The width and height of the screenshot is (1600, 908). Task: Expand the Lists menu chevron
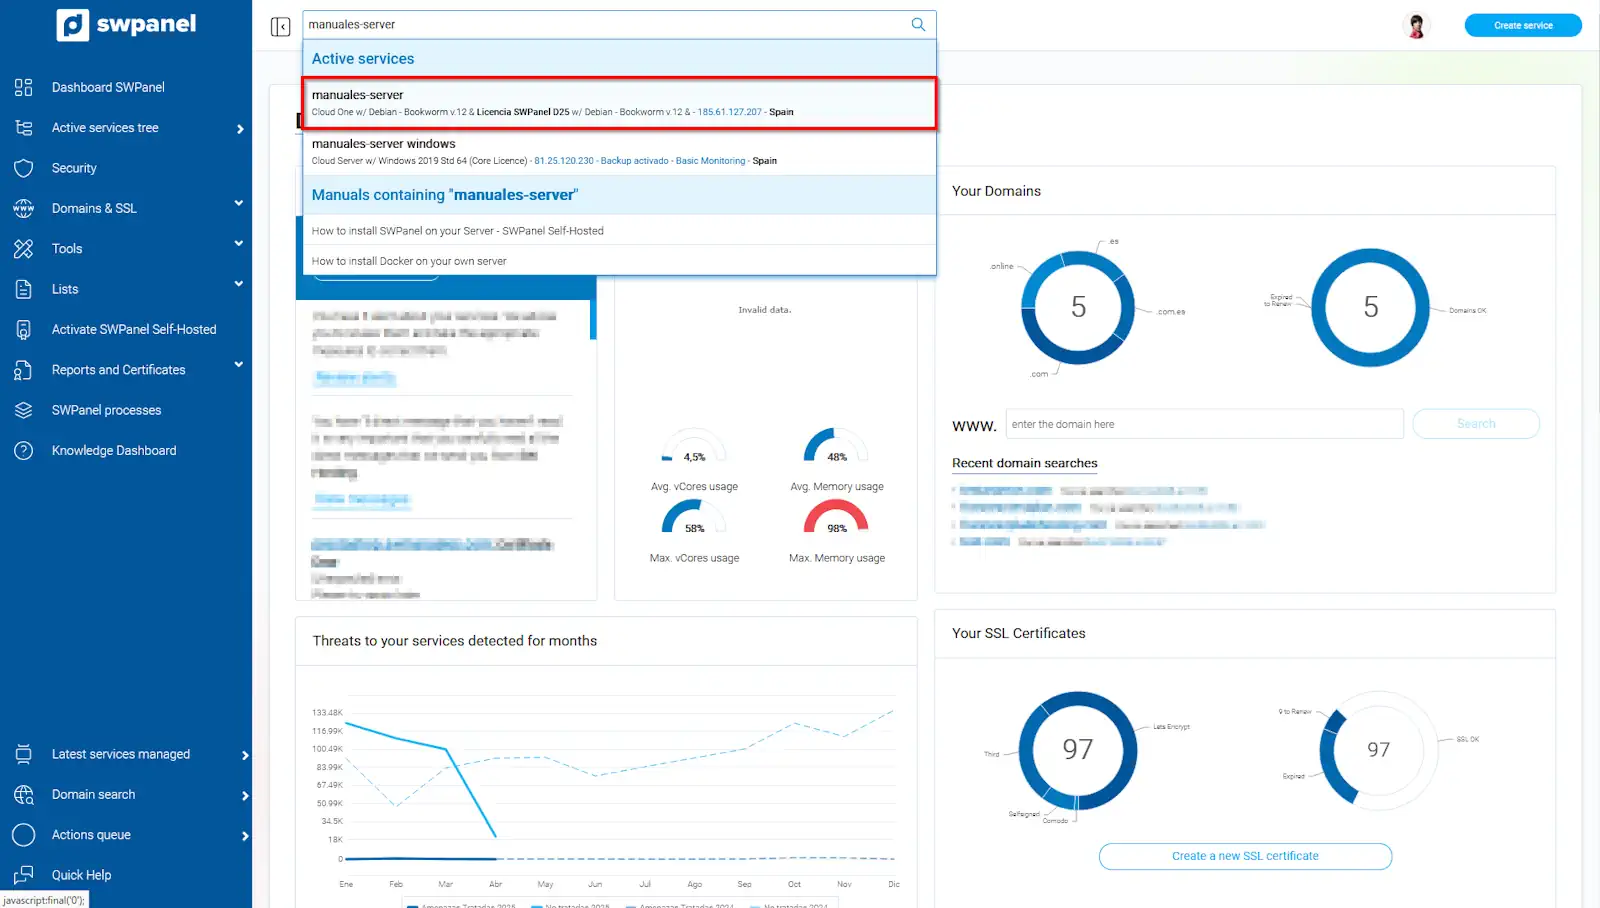[x=239, y=284]
